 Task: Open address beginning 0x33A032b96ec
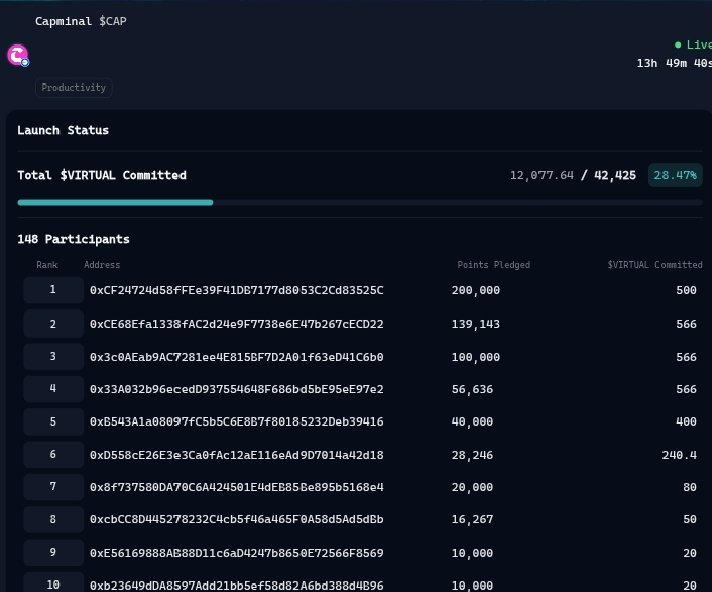(237, 389)
